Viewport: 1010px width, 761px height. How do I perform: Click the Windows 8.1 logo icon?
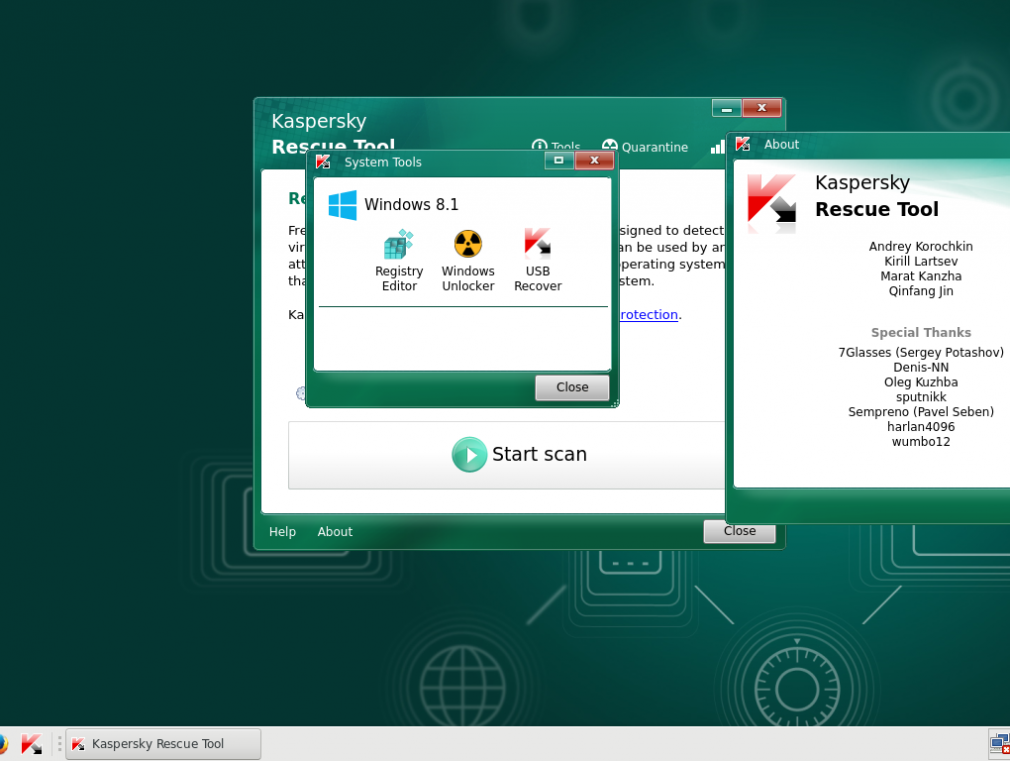[343, 205]
